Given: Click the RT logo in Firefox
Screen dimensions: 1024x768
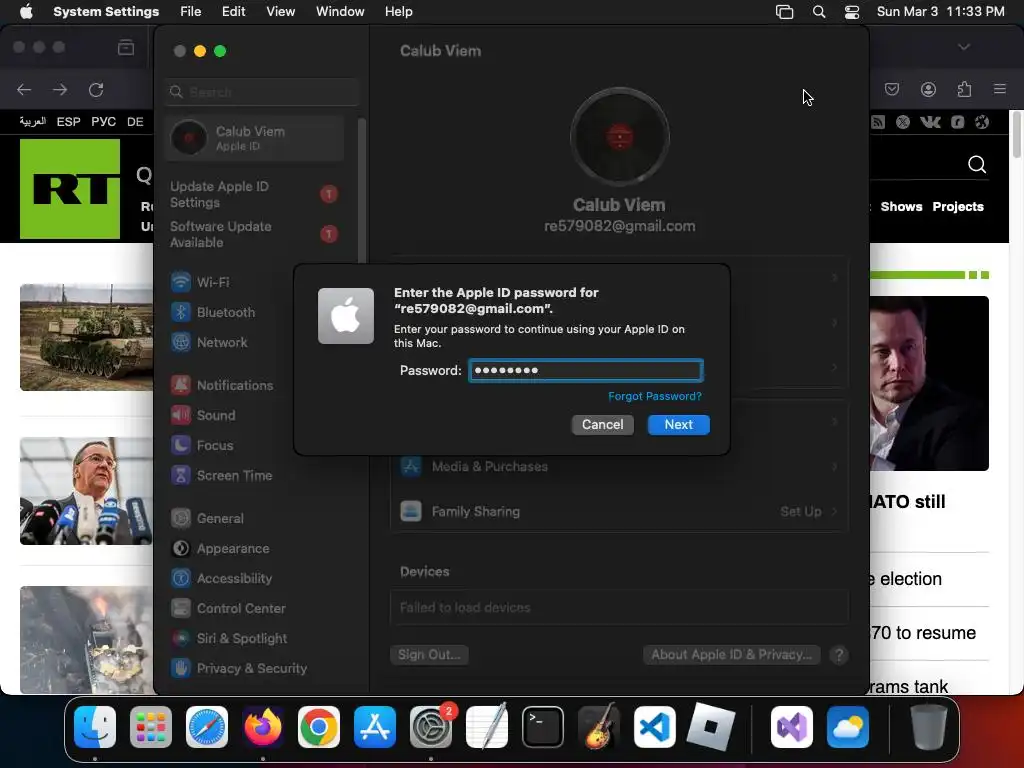Looking at the screenshot, I should pos(70,189).
